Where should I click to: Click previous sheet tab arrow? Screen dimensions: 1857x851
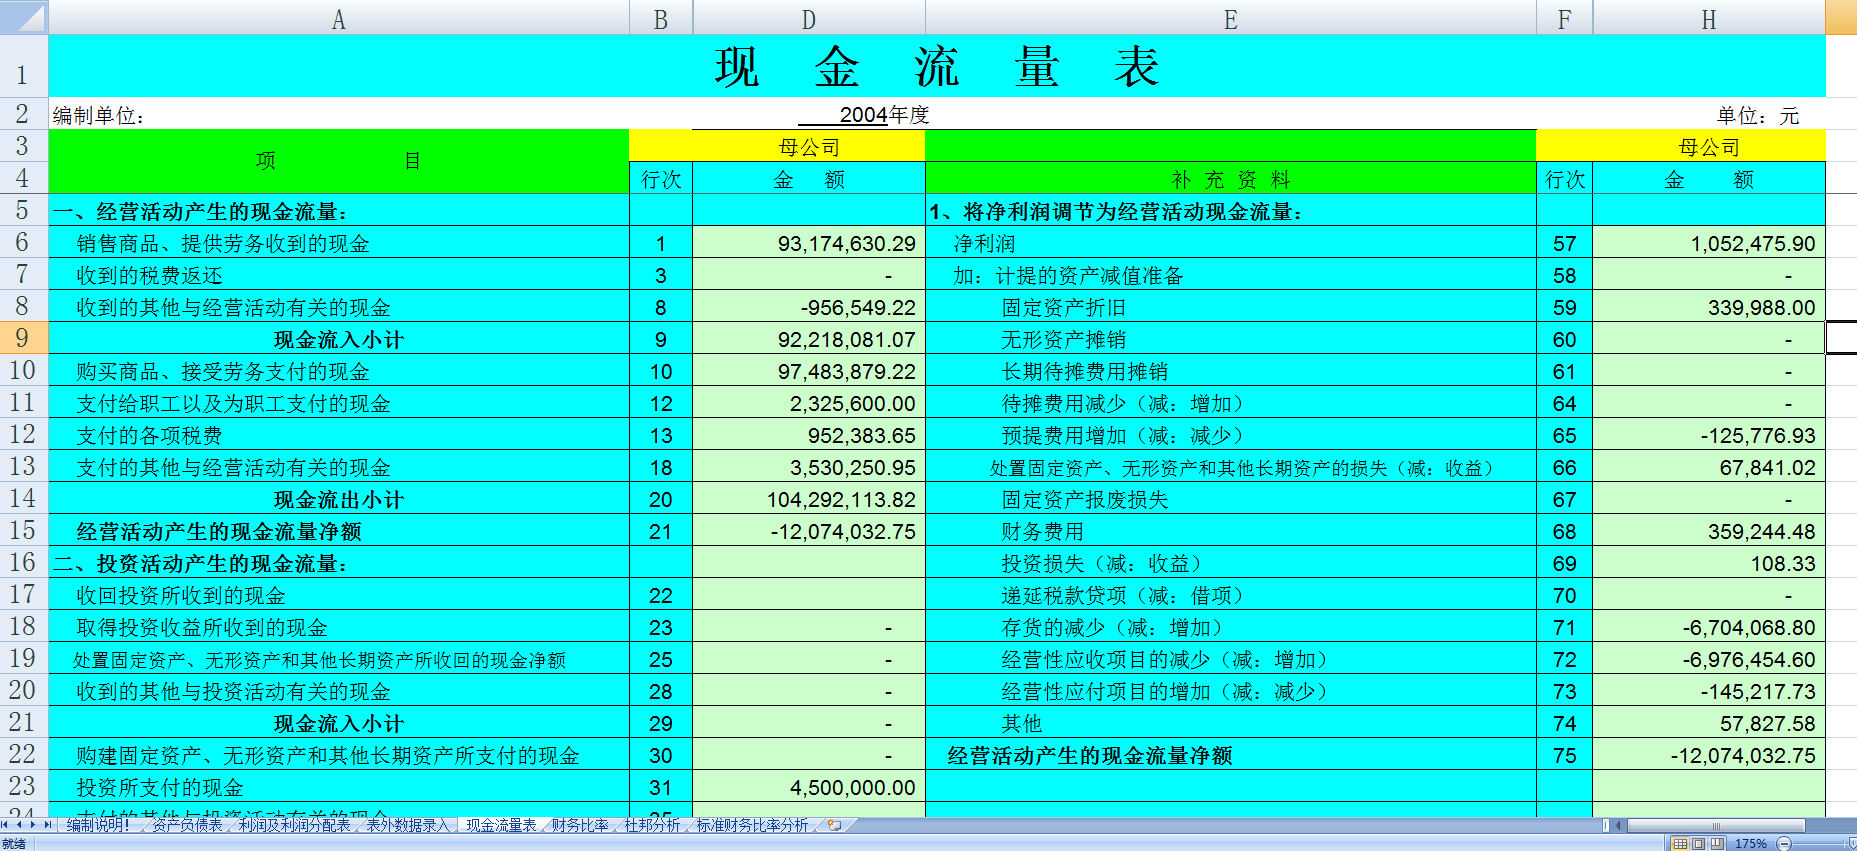[x=19, y=825]
